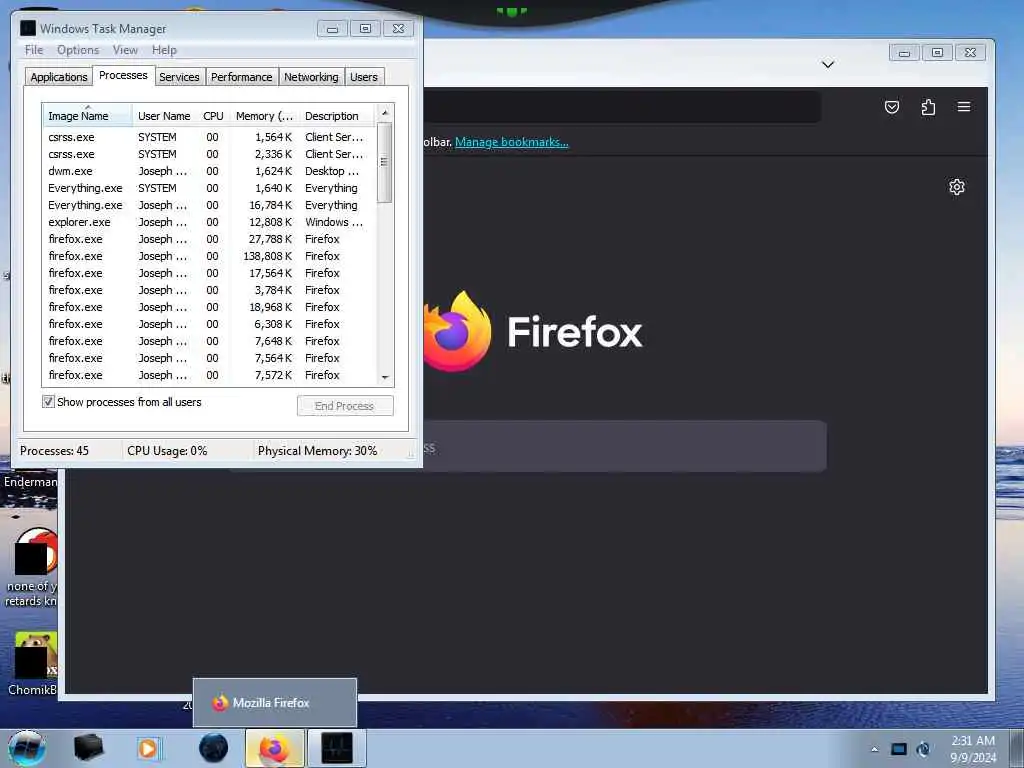Select firefox.exe row using 27,788 K
The width and height of the screenshot is (1024, 768).
(x=209, y=239)
